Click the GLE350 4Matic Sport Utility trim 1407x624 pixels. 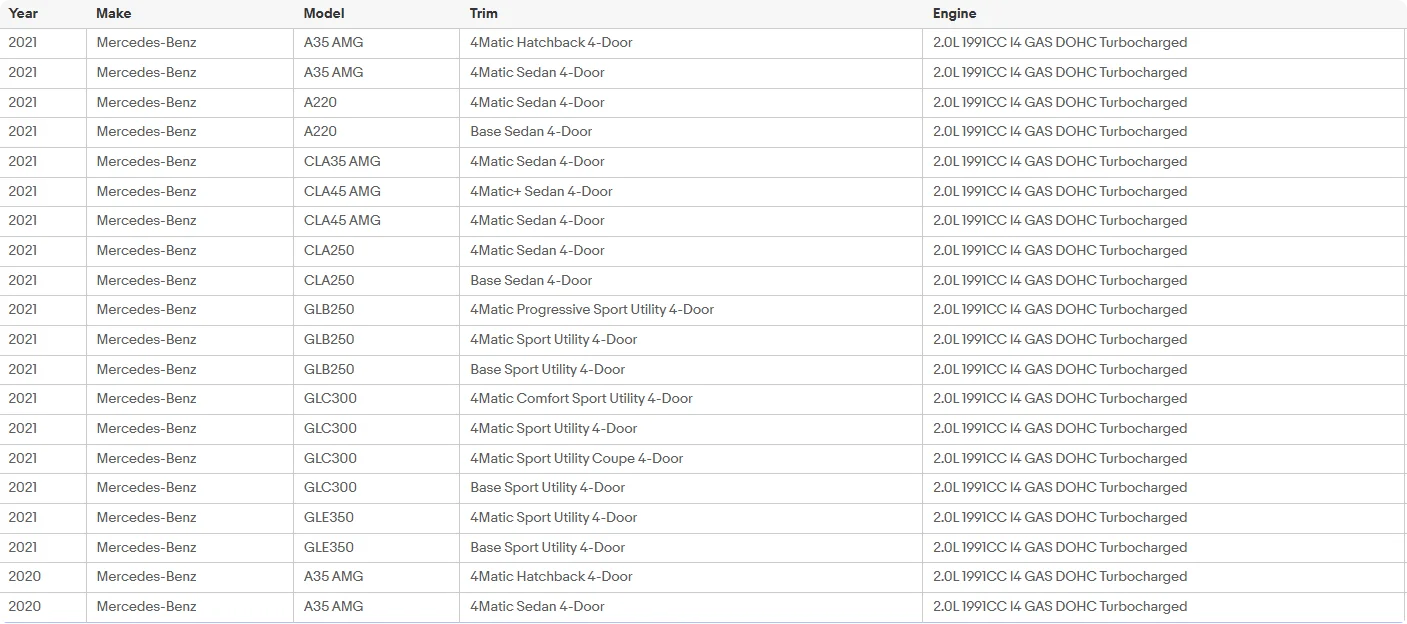click(x=553, y=517)
